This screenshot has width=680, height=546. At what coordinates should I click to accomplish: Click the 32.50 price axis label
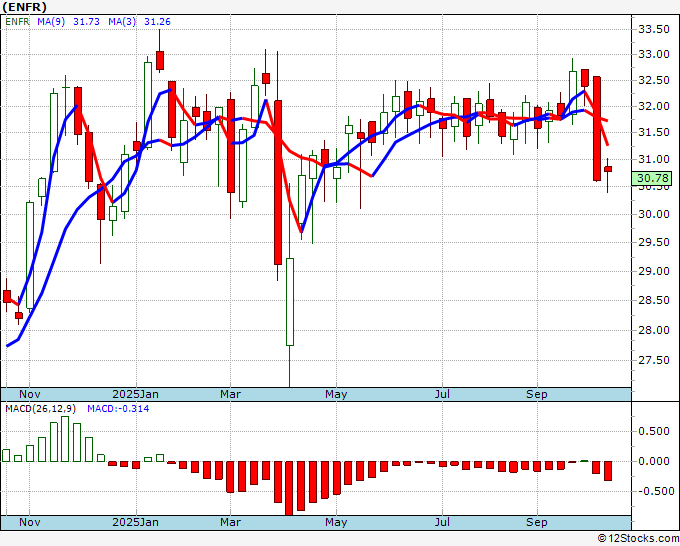(x=654, y=81)
